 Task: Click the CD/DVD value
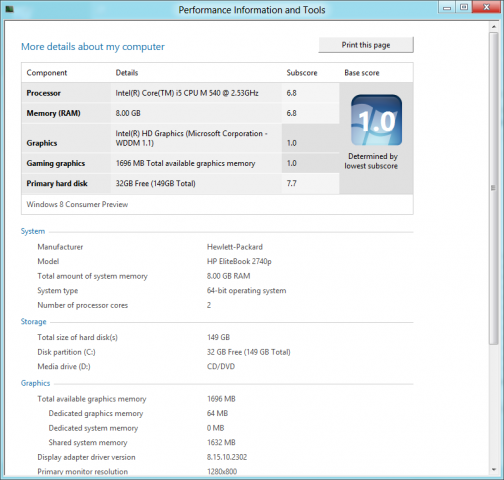221,367
